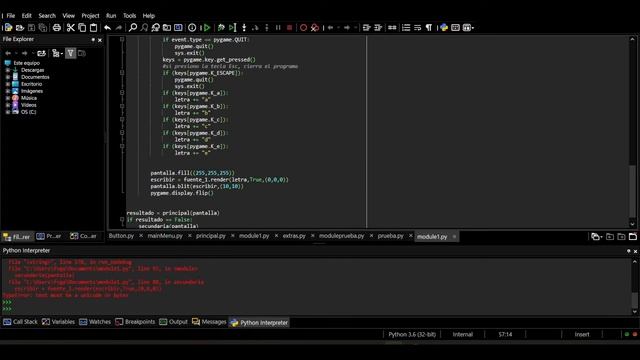Undo the last edit
Viewport: 640px width, 360px height.
tap(107, 28)
